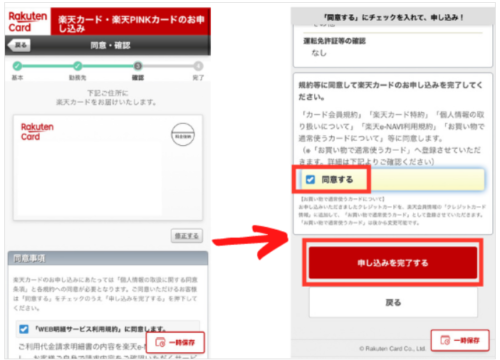Click the Rakuten Card image in the address preview

37,132
